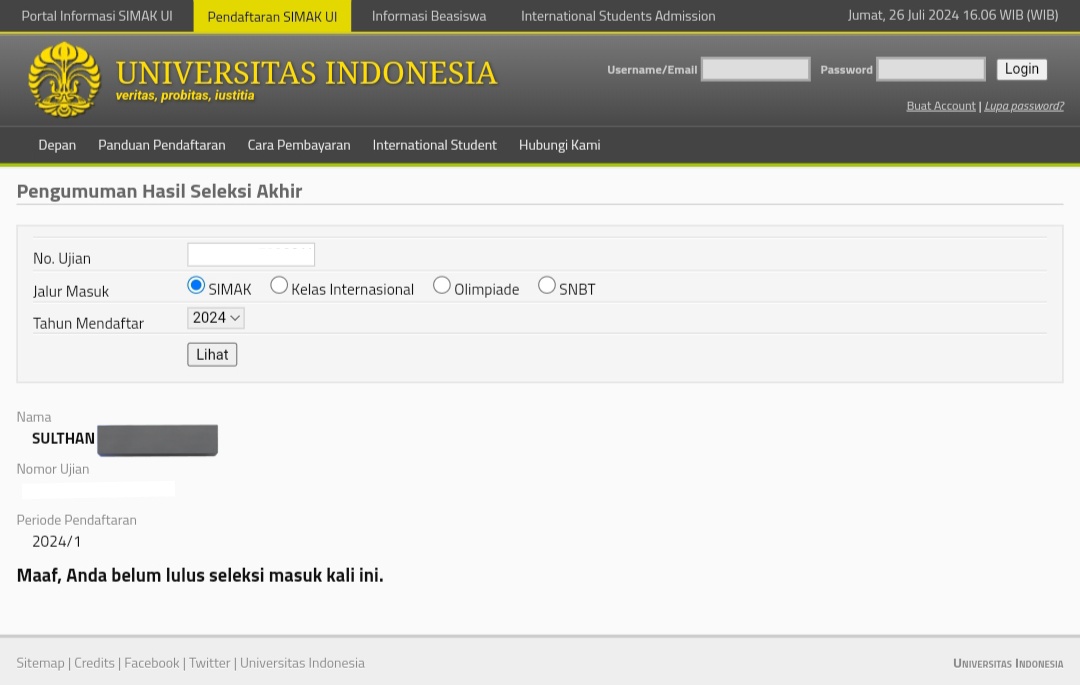
Task: Click the Password input field
Action: tap(931, 69)
